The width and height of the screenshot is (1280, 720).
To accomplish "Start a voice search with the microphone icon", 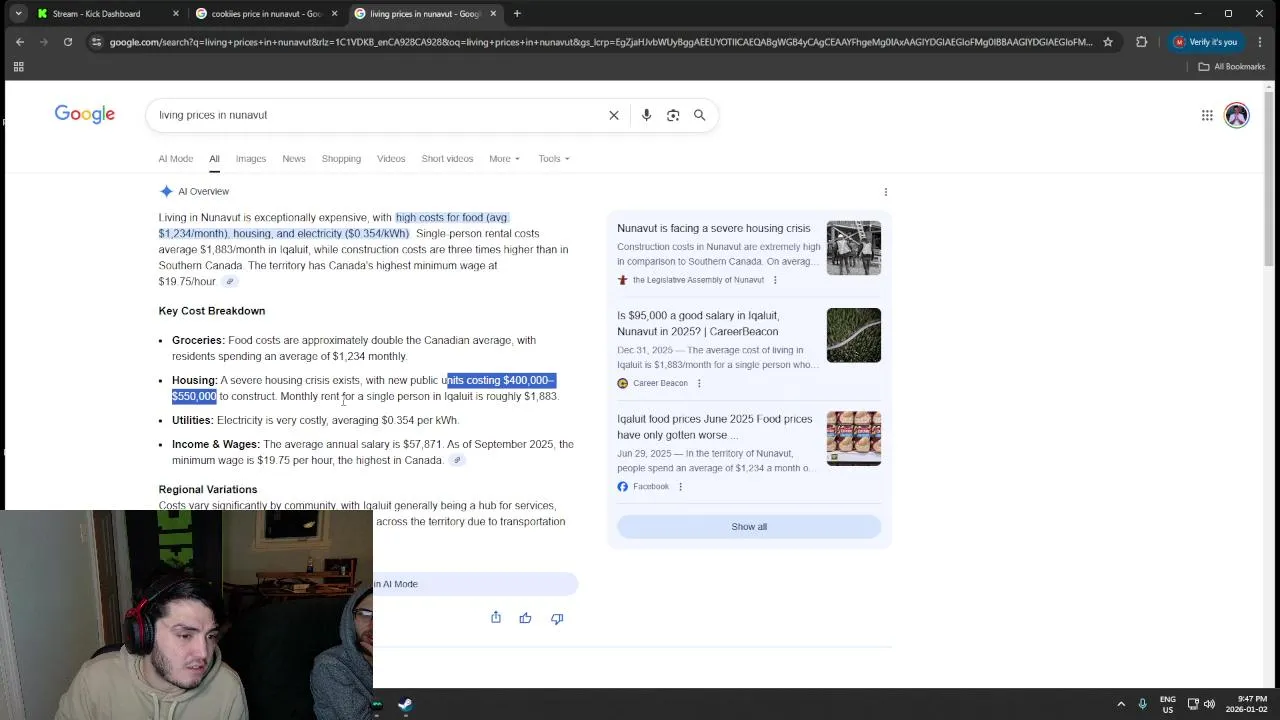I will [x=646, y=115].
